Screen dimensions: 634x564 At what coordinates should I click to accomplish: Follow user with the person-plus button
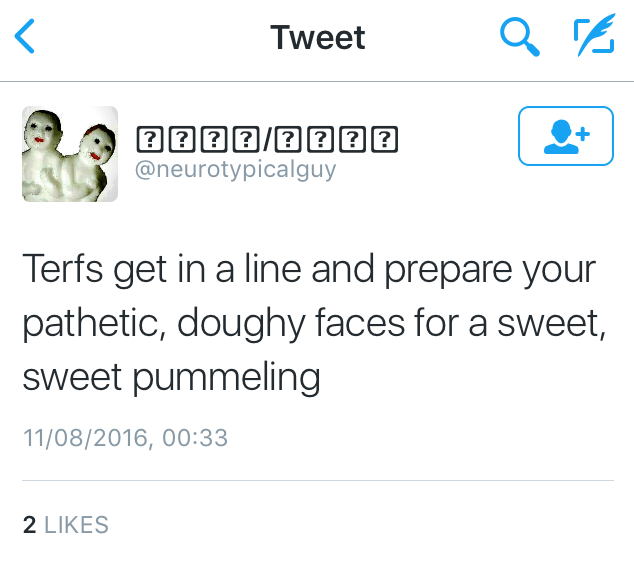565,135
